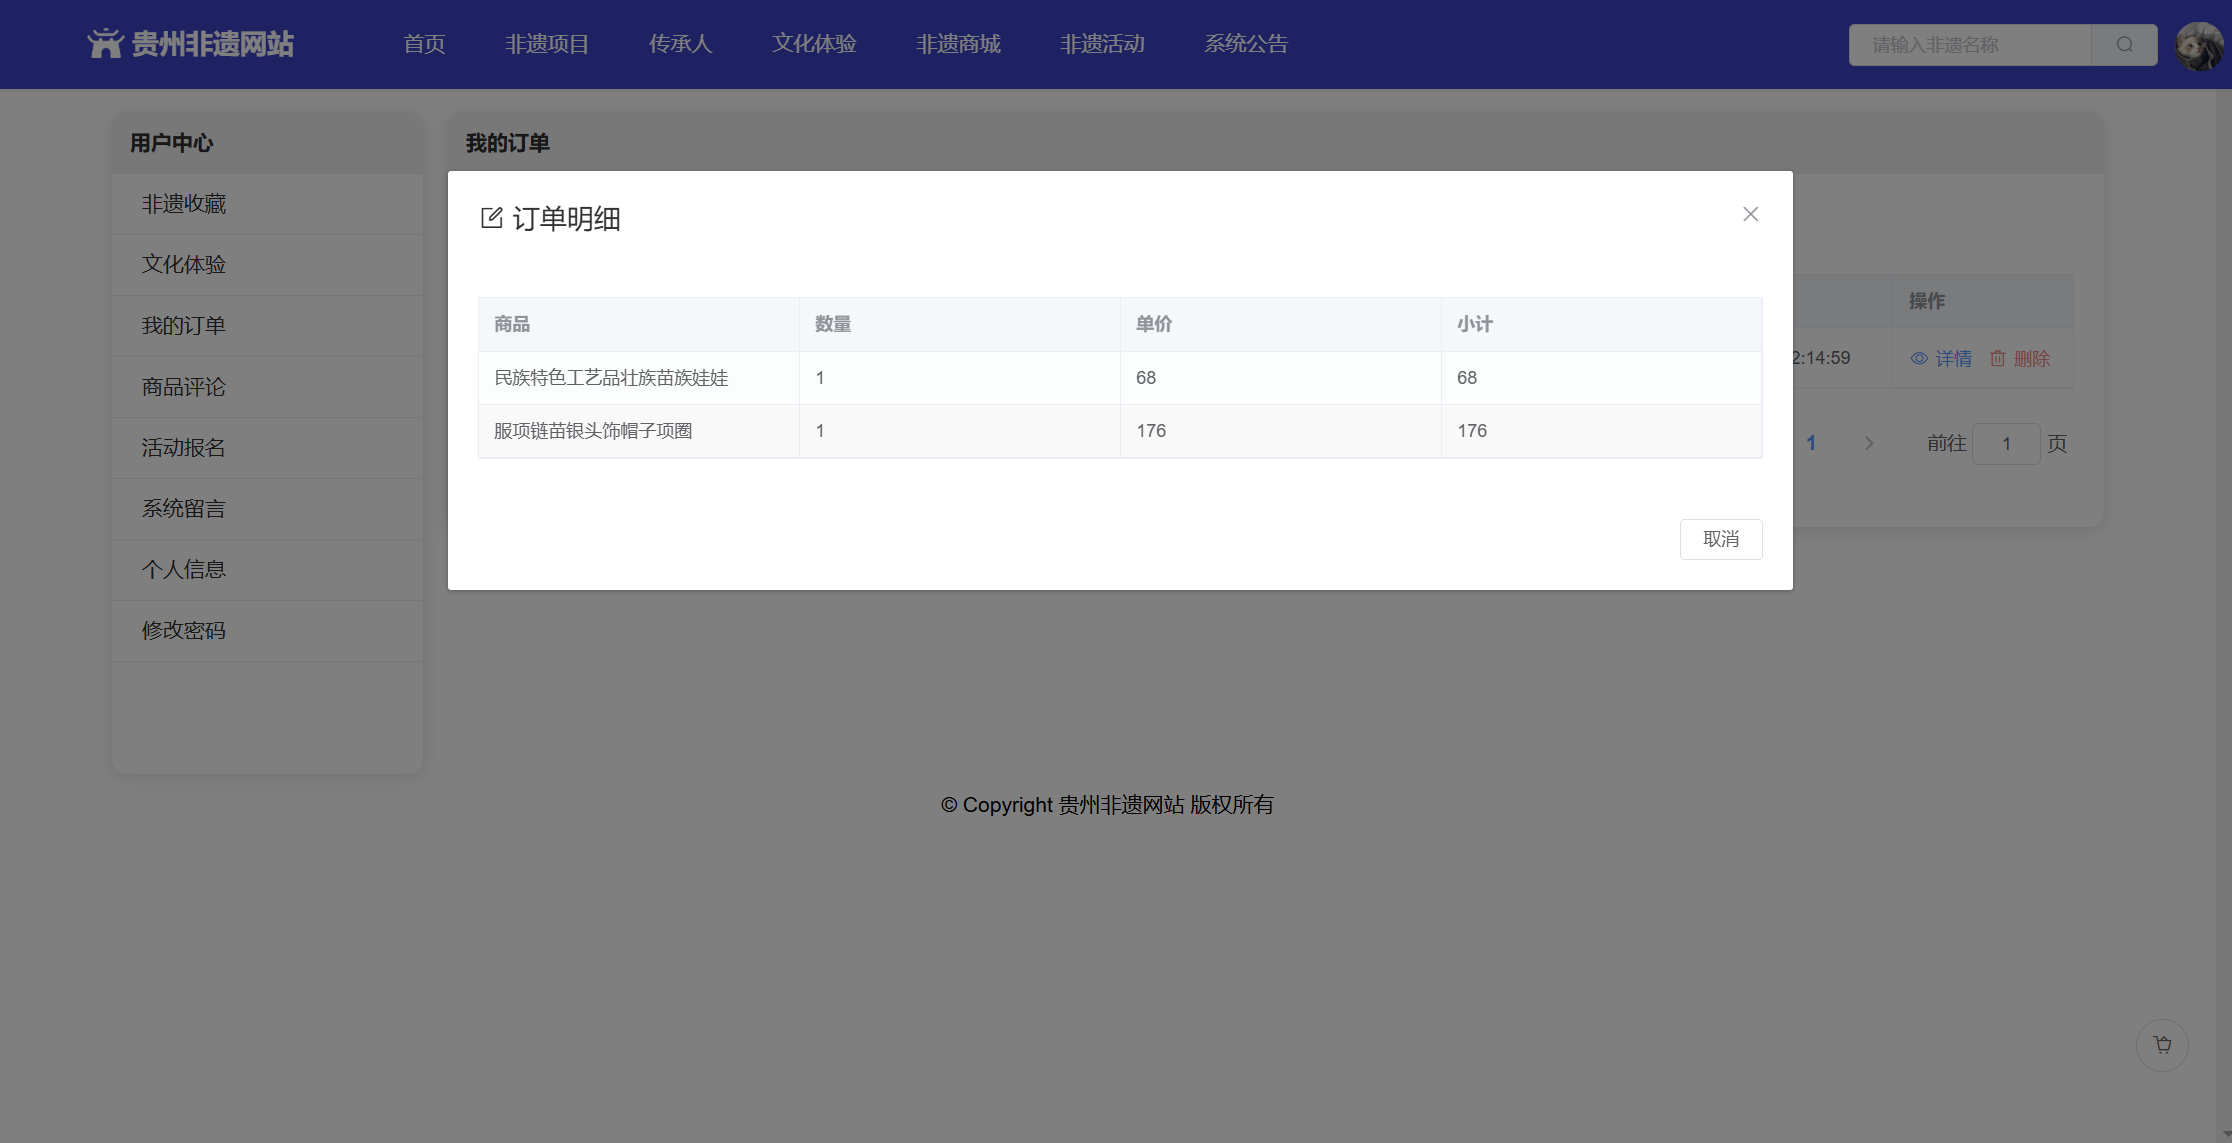Screen dimensions: 2232x1143
Task: Click the 贵州非遗网站 logo icon
Action: (x=104, y=43)
